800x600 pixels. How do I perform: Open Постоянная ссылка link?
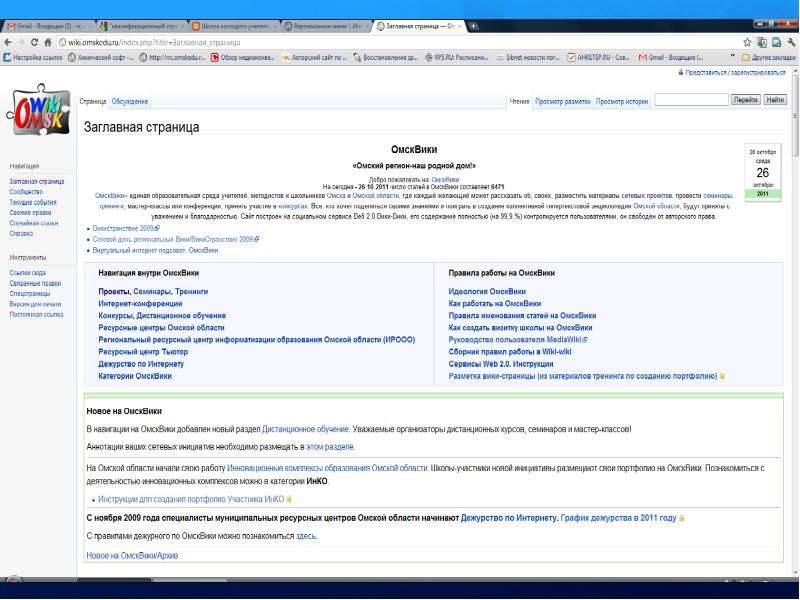(x=36, y=314)
